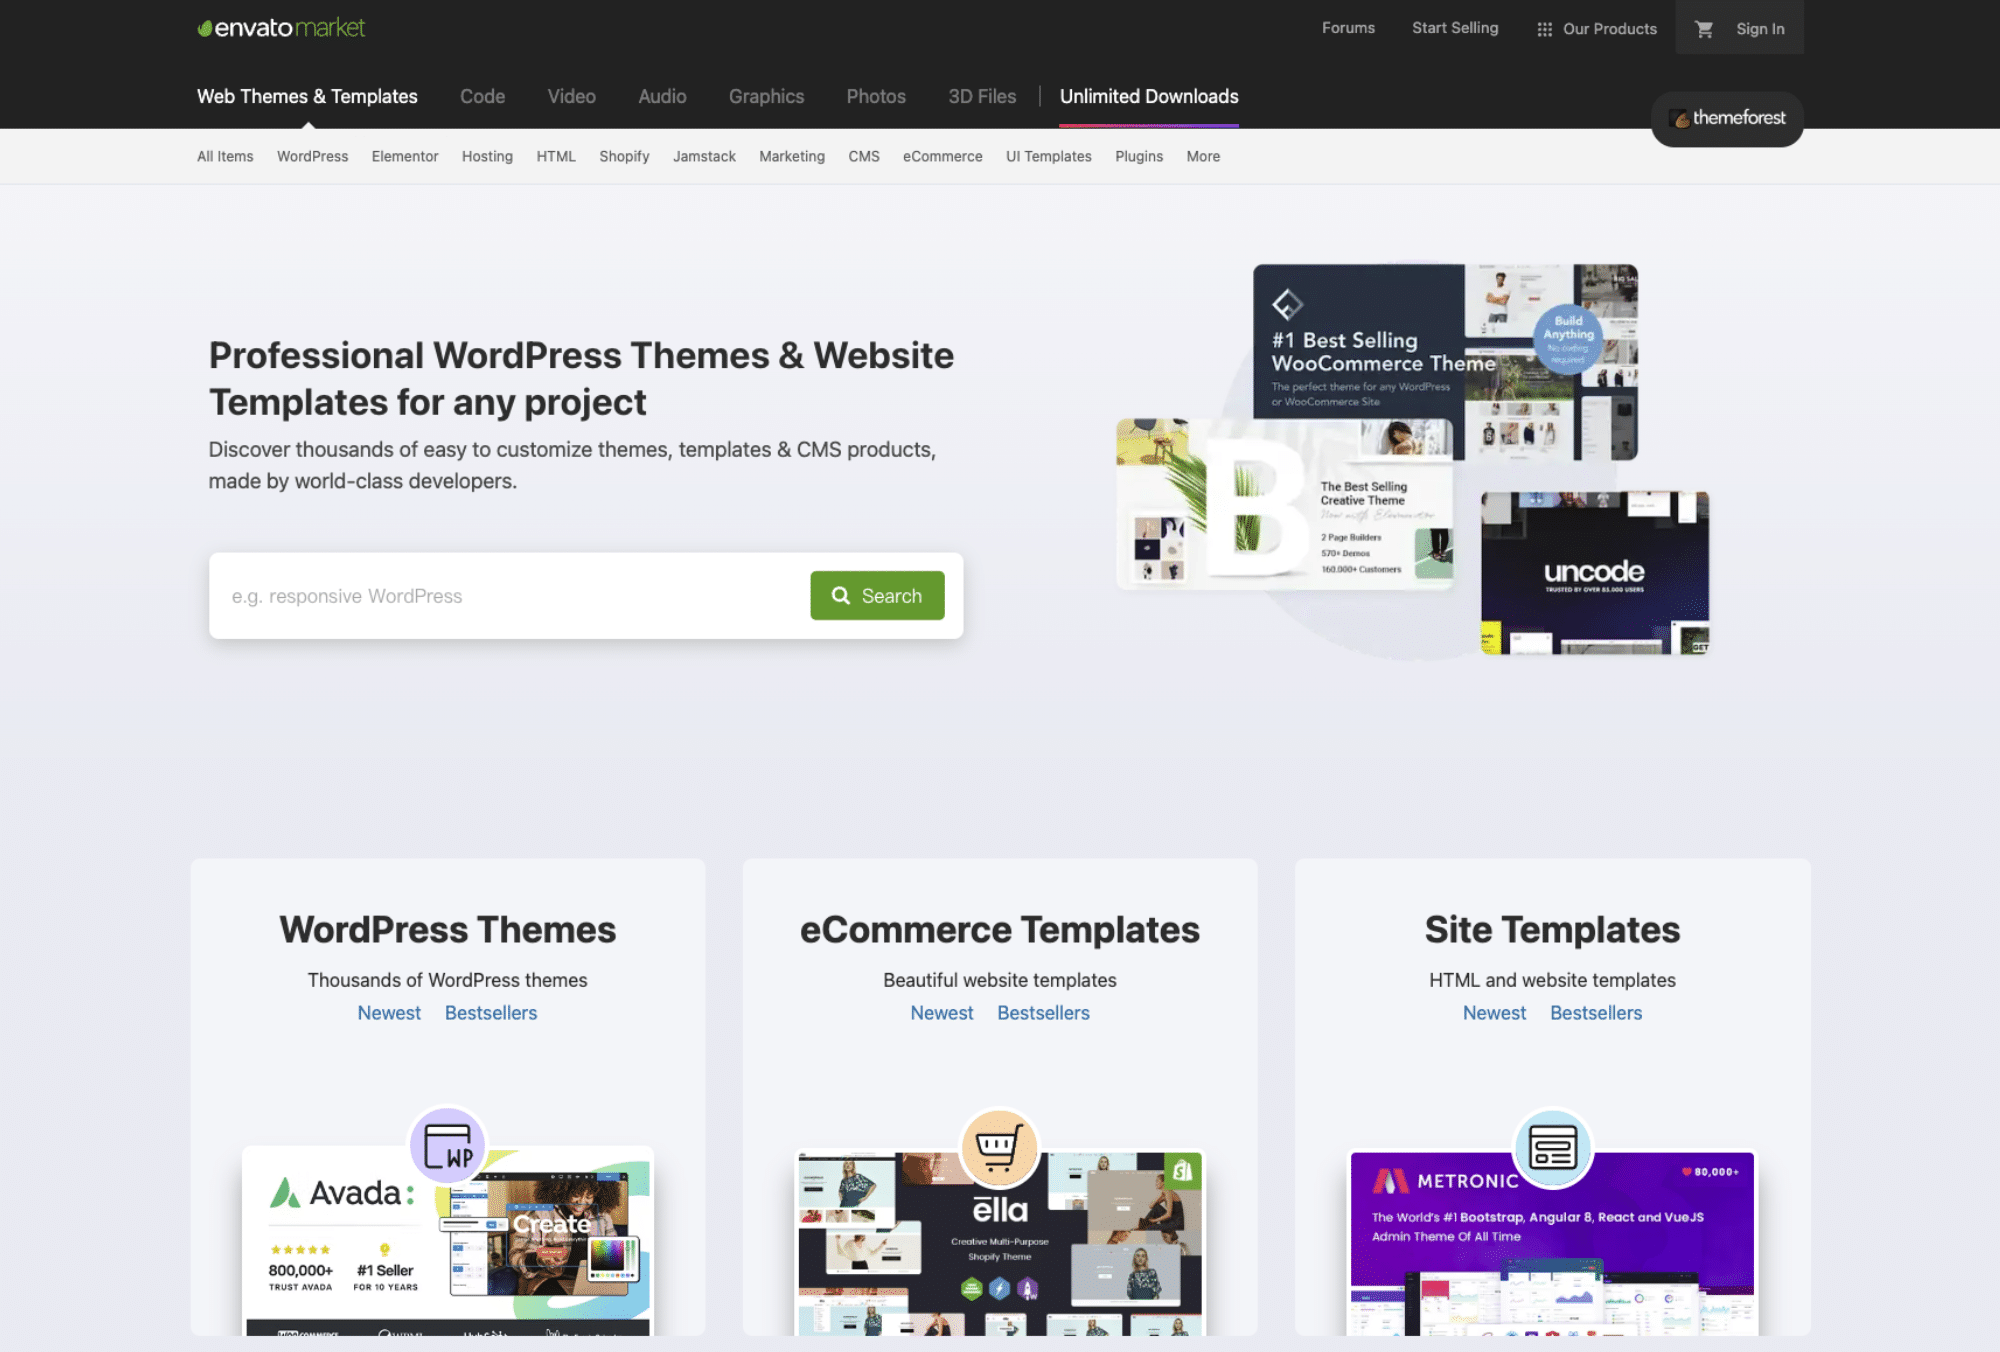The height and width of the screenshot is (1352, 2000).
Task: Click the WordPress Themes heading
Action: coord(448,930)
